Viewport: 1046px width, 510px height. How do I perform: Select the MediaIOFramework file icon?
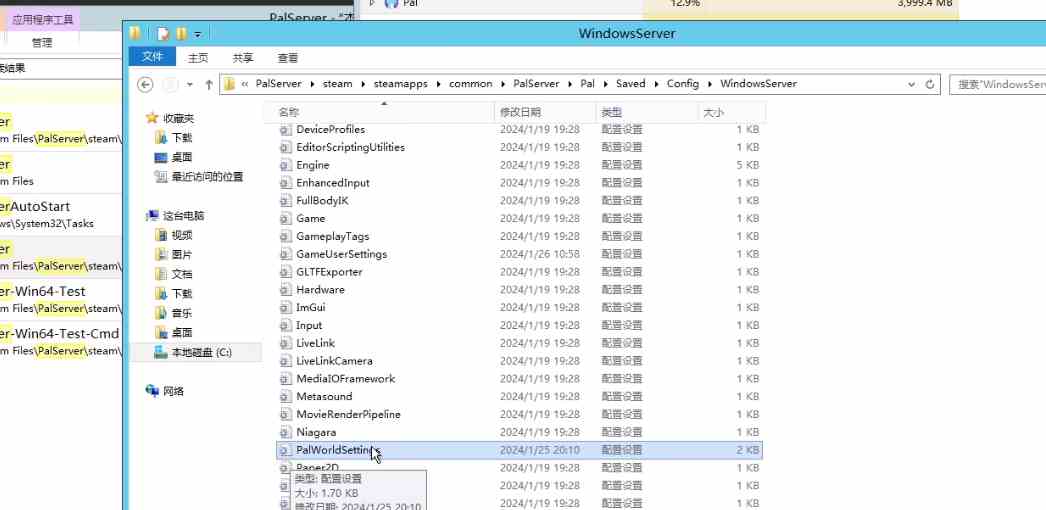click(x=286, y=379)
